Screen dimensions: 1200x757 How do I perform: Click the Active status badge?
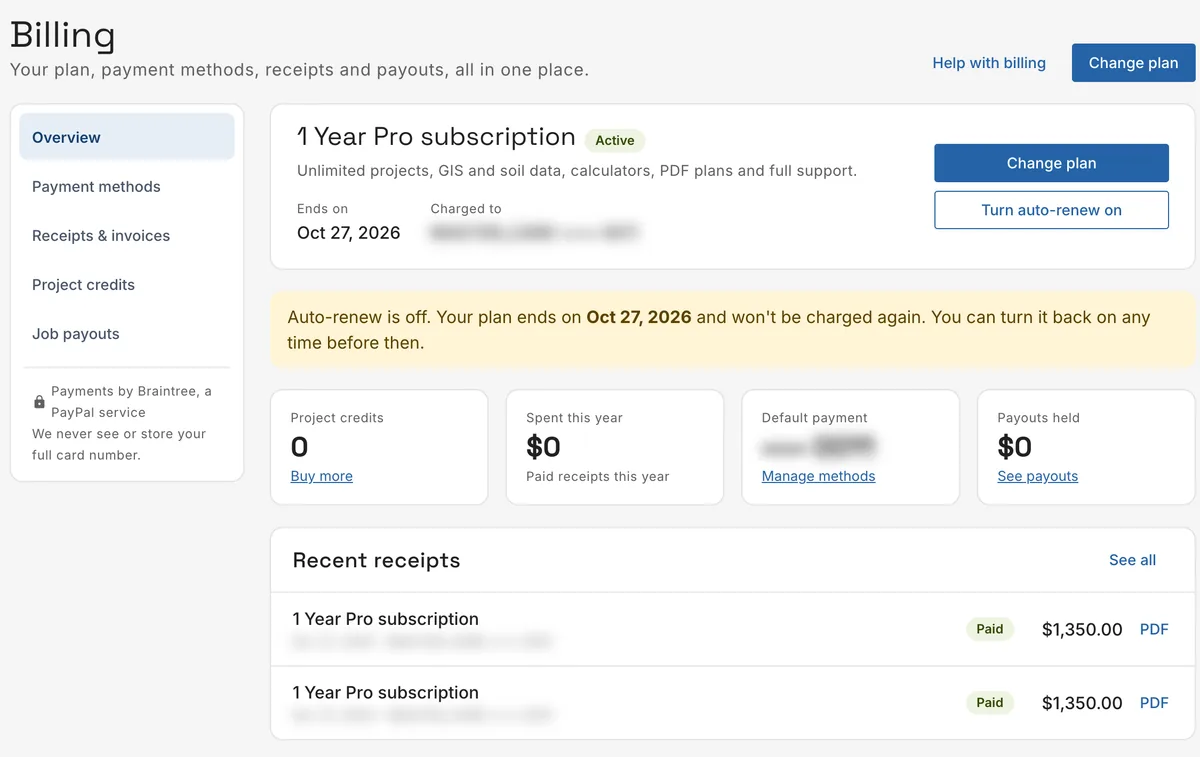tap(615, 140)
